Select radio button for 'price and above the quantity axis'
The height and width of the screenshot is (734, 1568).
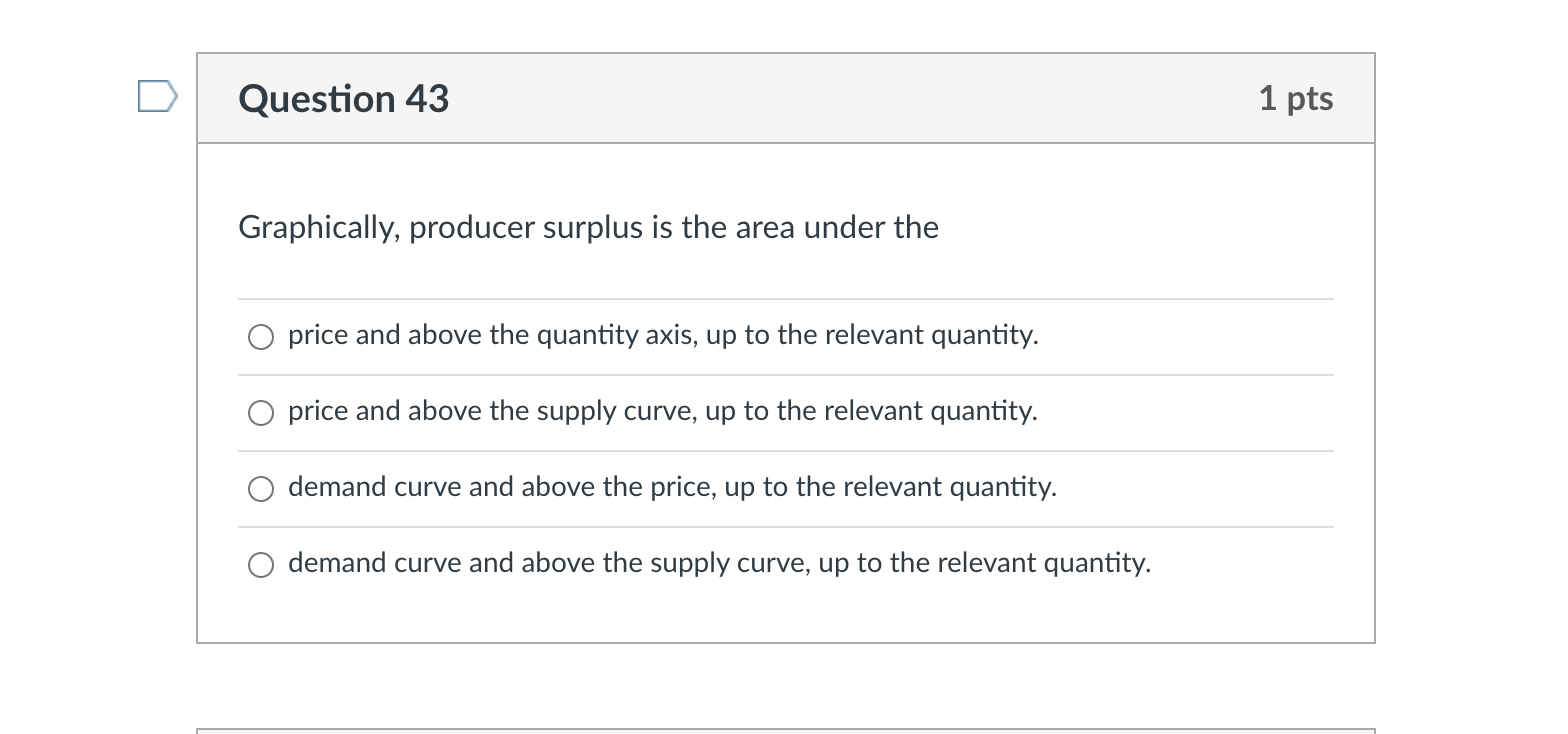(x=260, y=337)
